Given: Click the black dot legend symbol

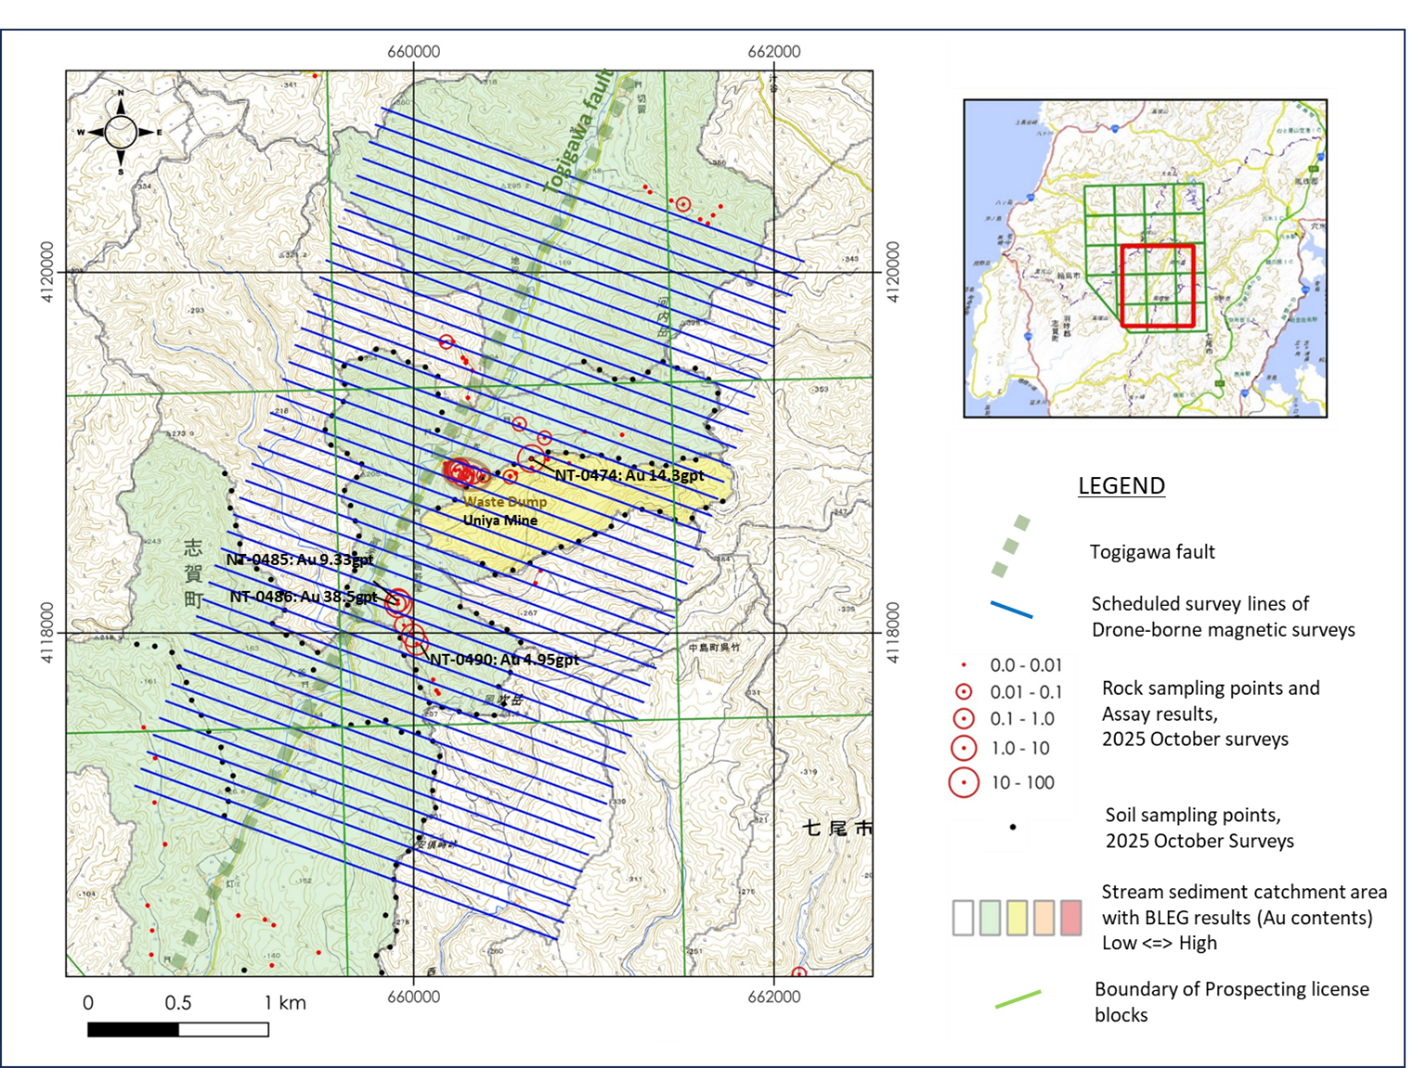Looking at the screenshot, I should pyautogui.click(x=1012, y=828).
